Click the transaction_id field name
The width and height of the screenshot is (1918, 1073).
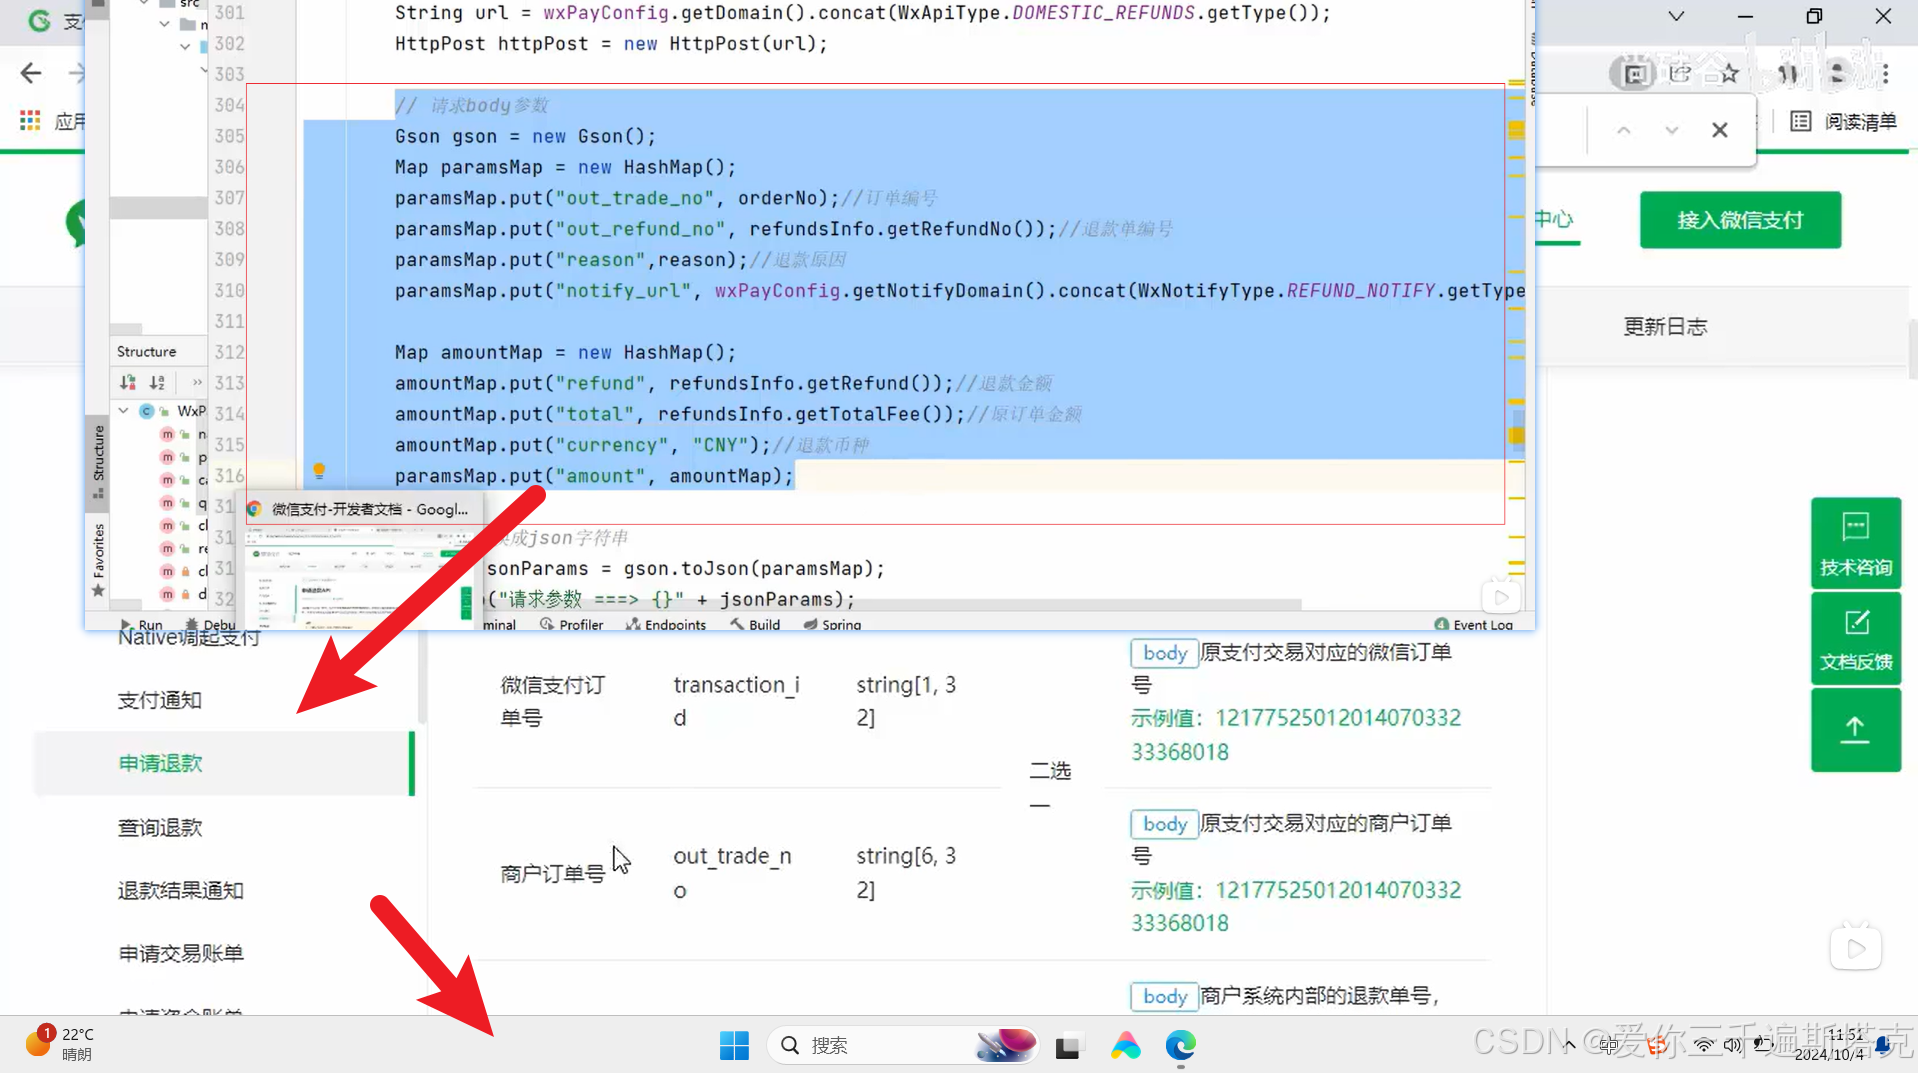pos(736,701)
